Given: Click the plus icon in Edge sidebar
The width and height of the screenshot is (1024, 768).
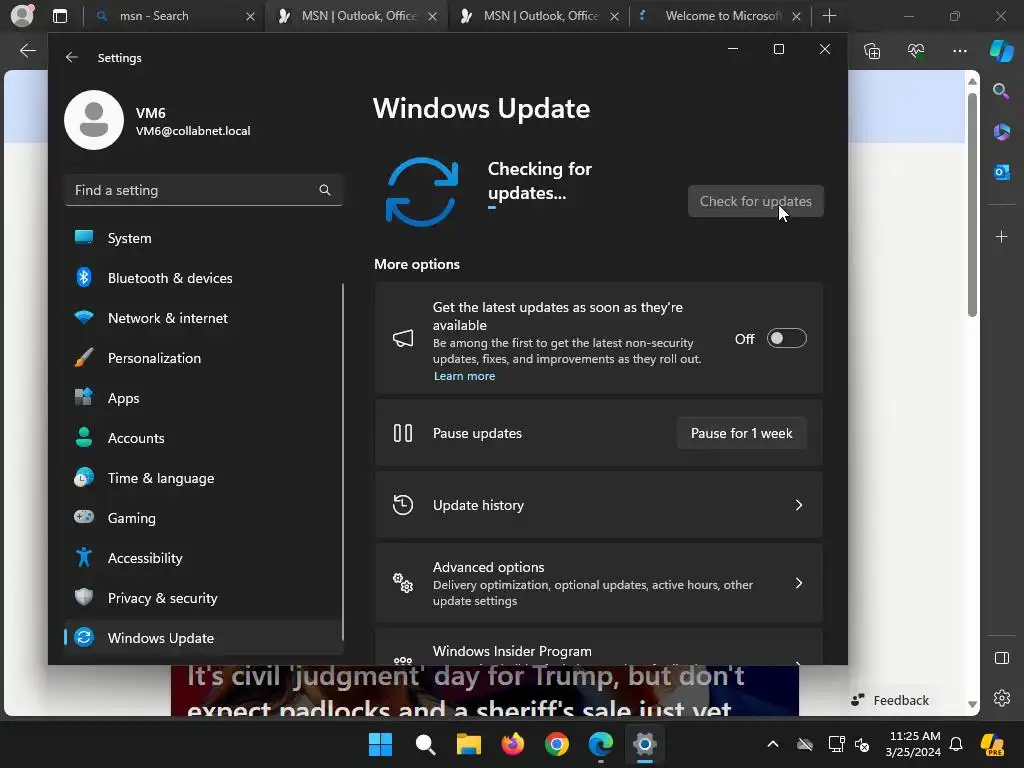Looking at the screenshot, I should tap(1001, 236).
